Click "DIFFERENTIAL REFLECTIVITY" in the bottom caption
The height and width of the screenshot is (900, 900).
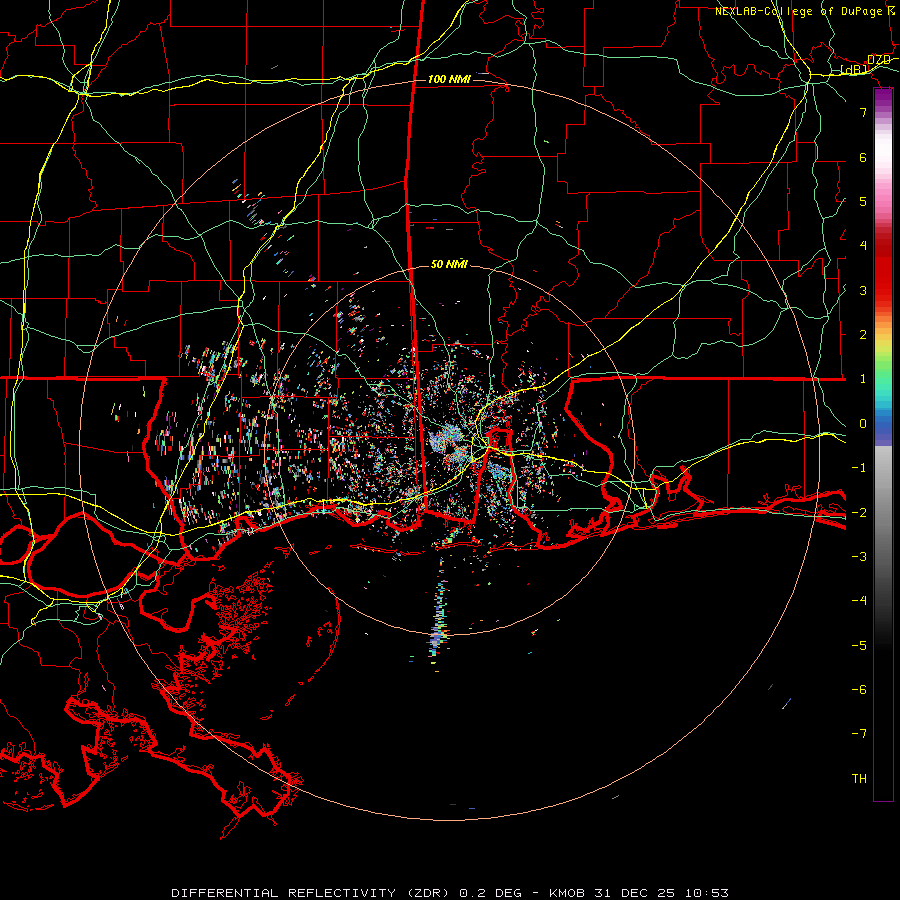(284, 893)
